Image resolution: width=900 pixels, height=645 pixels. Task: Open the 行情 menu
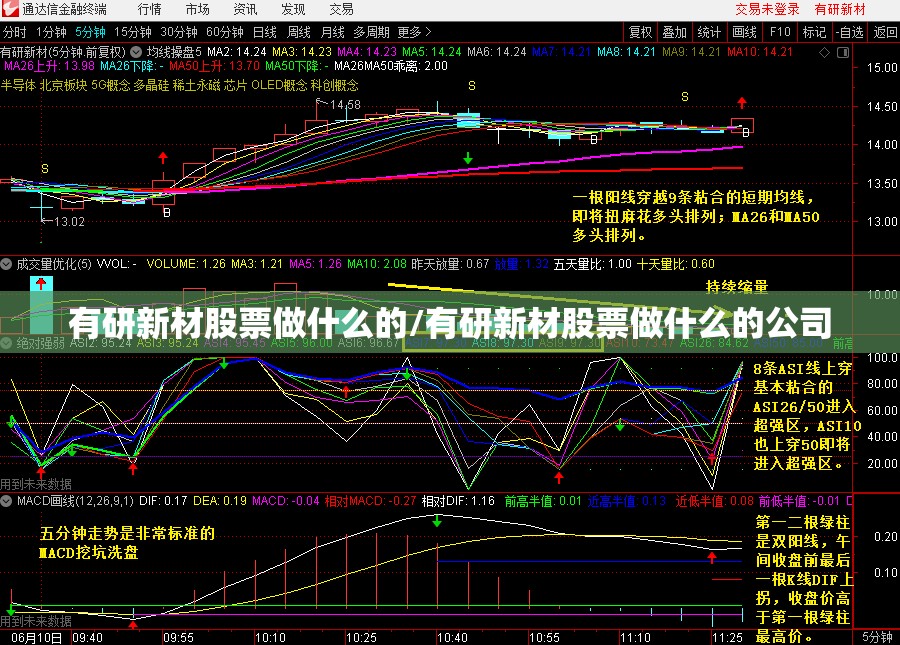[x=150, y=9]
